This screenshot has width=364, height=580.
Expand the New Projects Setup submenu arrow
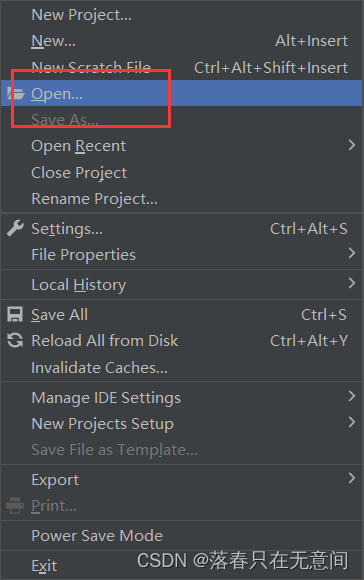pyautogui.click(x=352, y=422)
